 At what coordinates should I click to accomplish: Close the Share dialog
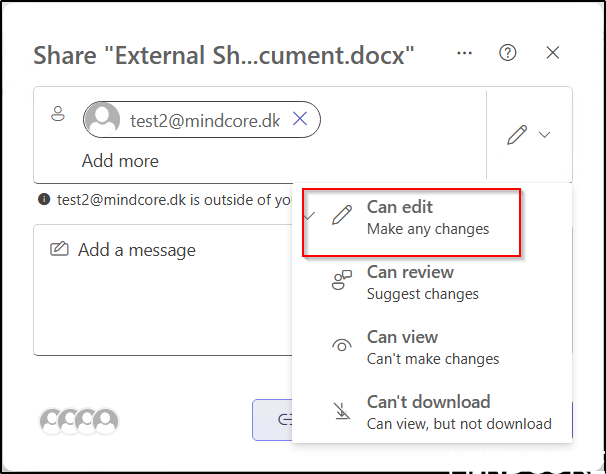tap(552, 53)
